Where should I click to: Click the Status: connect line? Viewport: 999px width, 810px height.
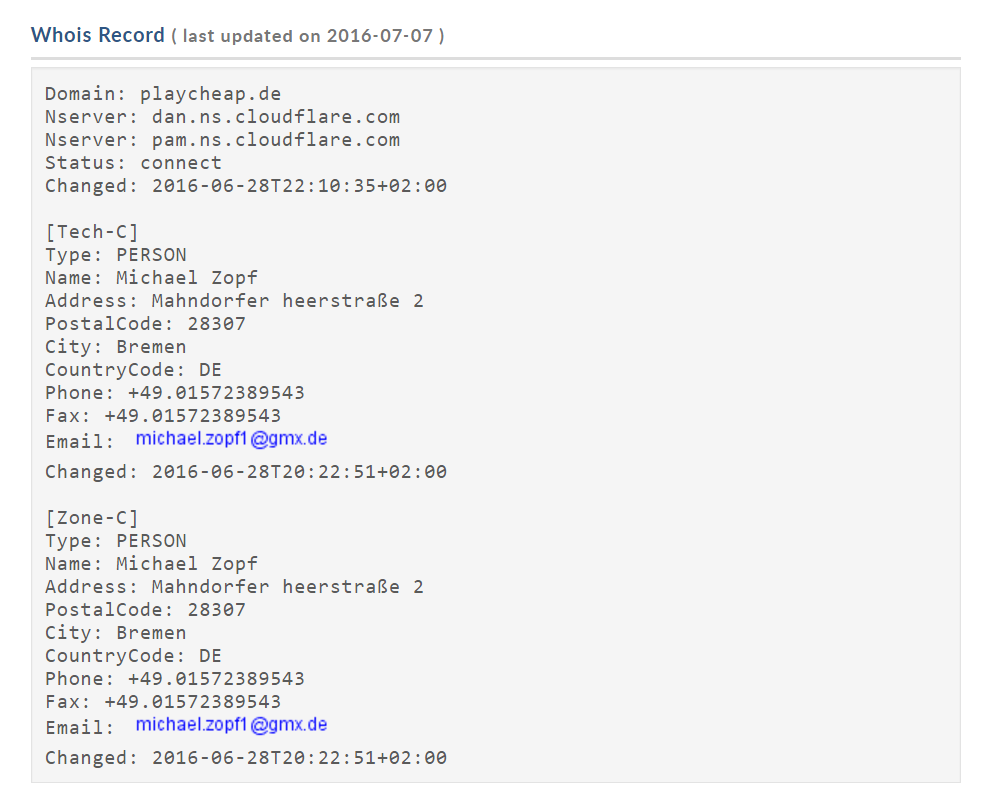click(x=133, y=163)
